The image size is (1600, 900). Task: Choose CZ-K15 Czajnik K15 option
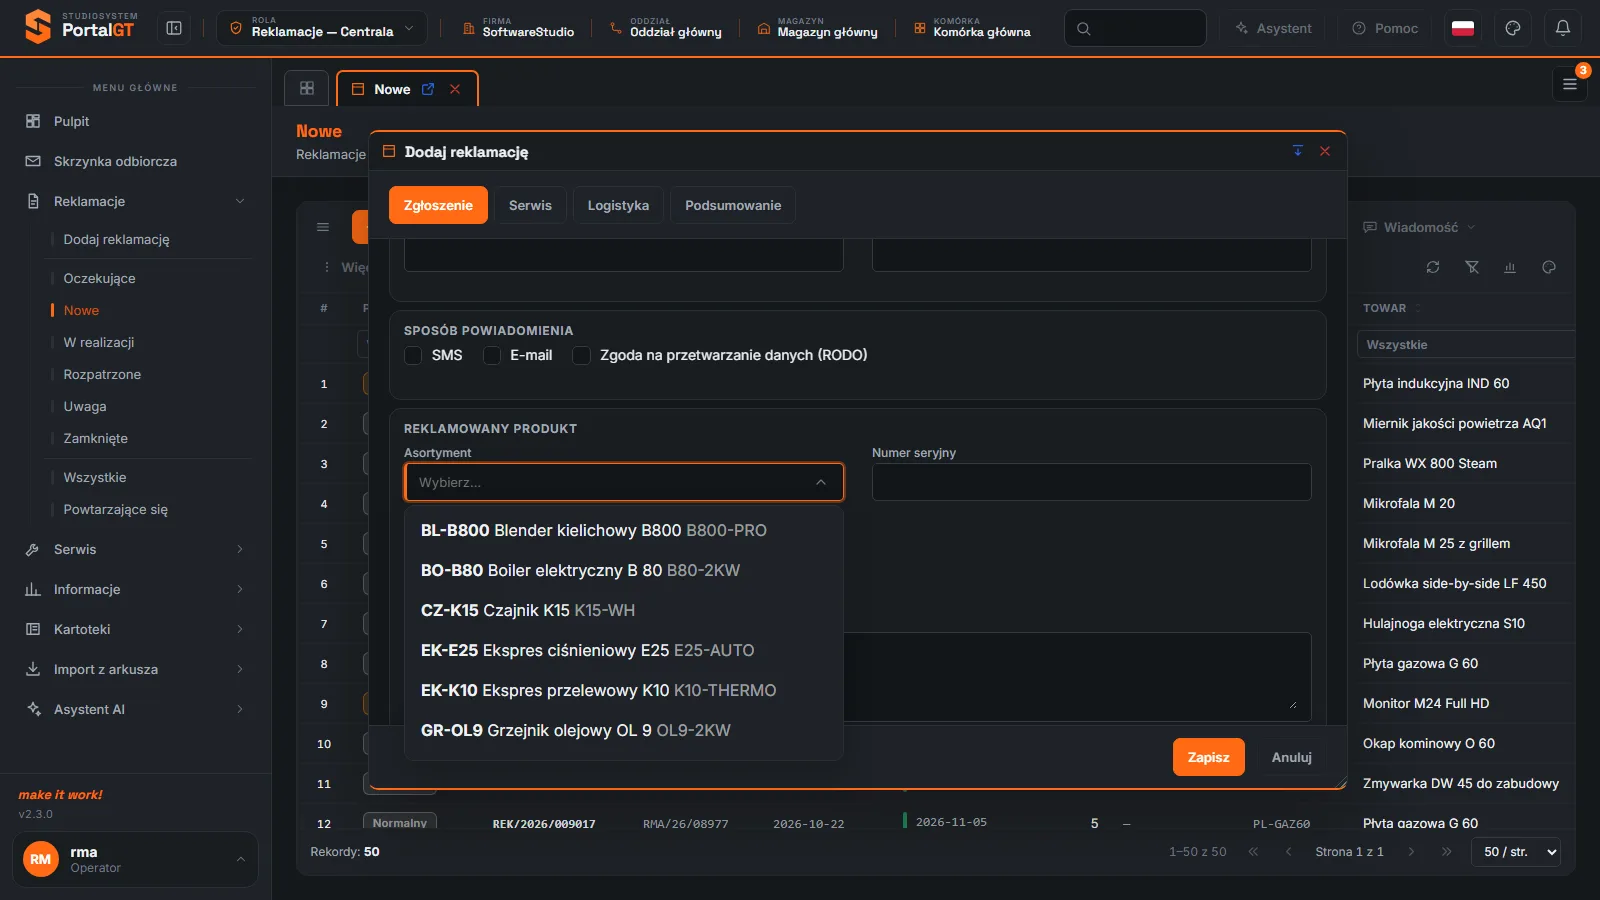(x=624, y=610)
